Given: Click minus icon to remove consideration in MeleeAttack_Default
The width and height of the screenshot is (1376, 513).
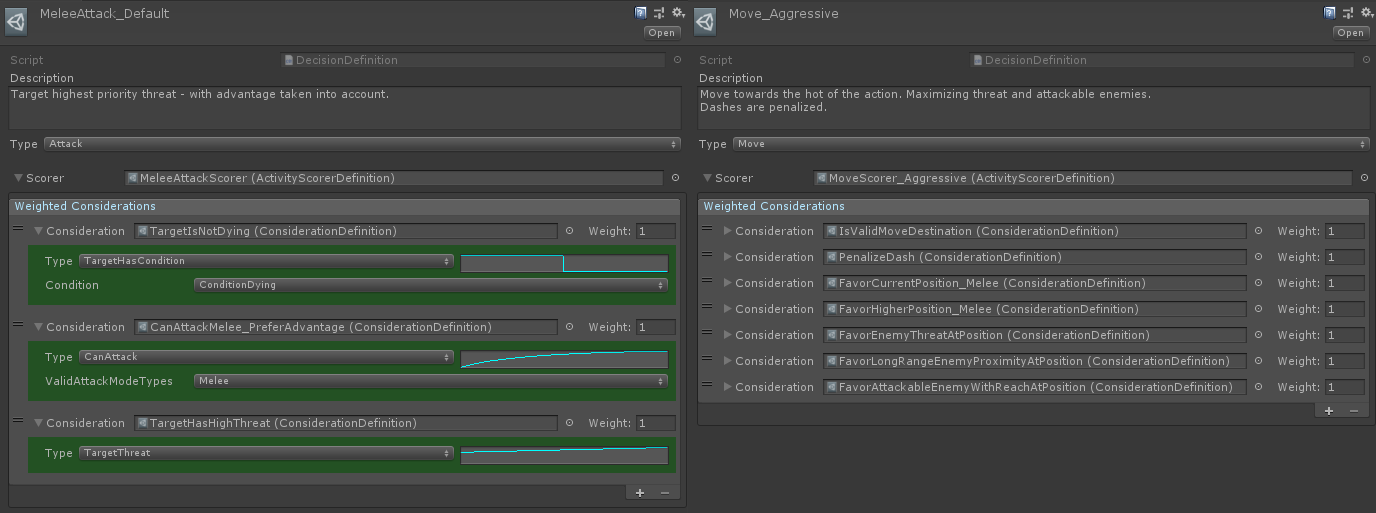Looking at the screenshot, I should pos(665,493).
